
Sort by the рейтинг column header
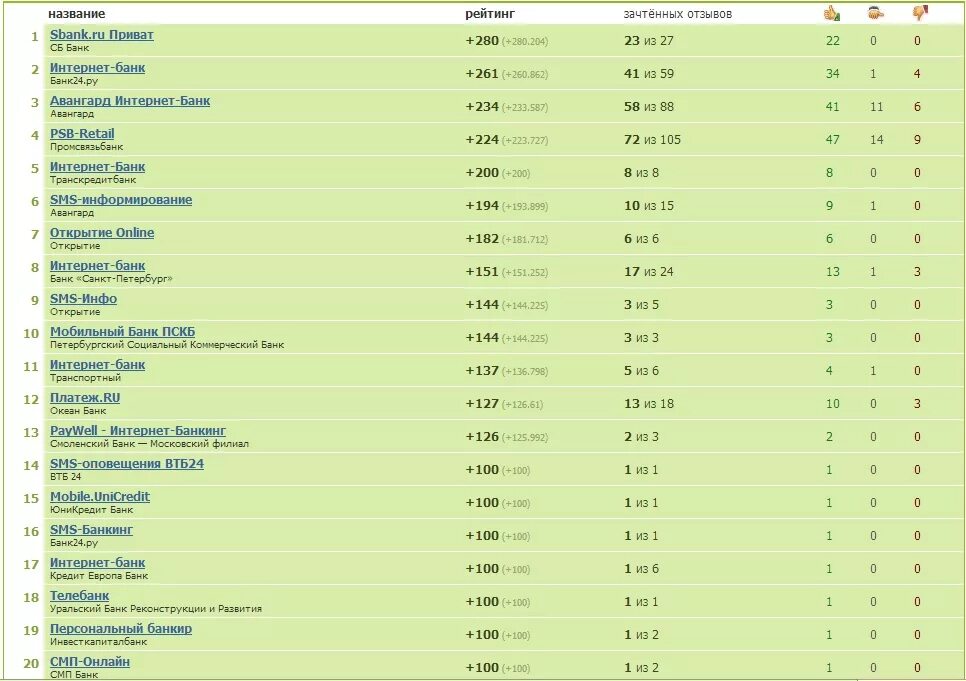[490, 14]
